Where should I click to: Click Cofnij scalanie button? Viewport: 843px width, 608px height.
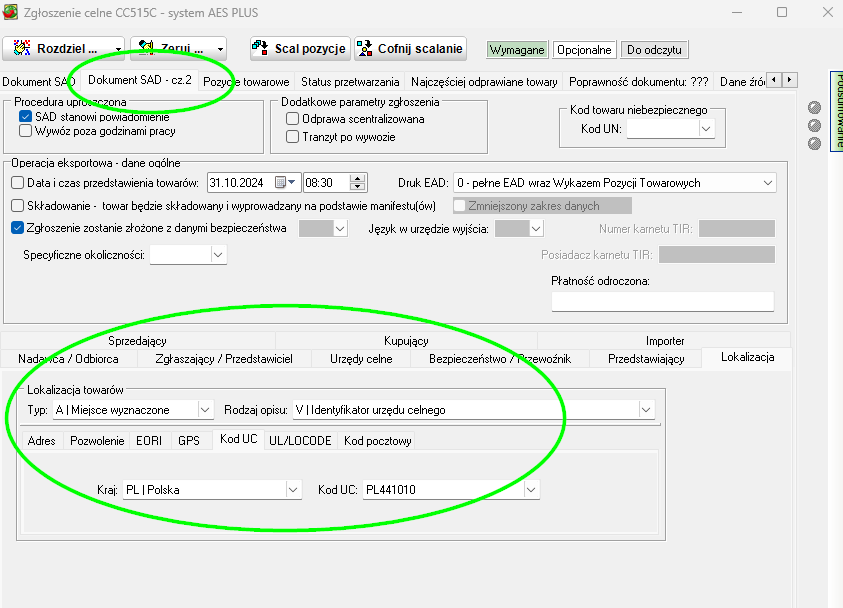point(410,49)
